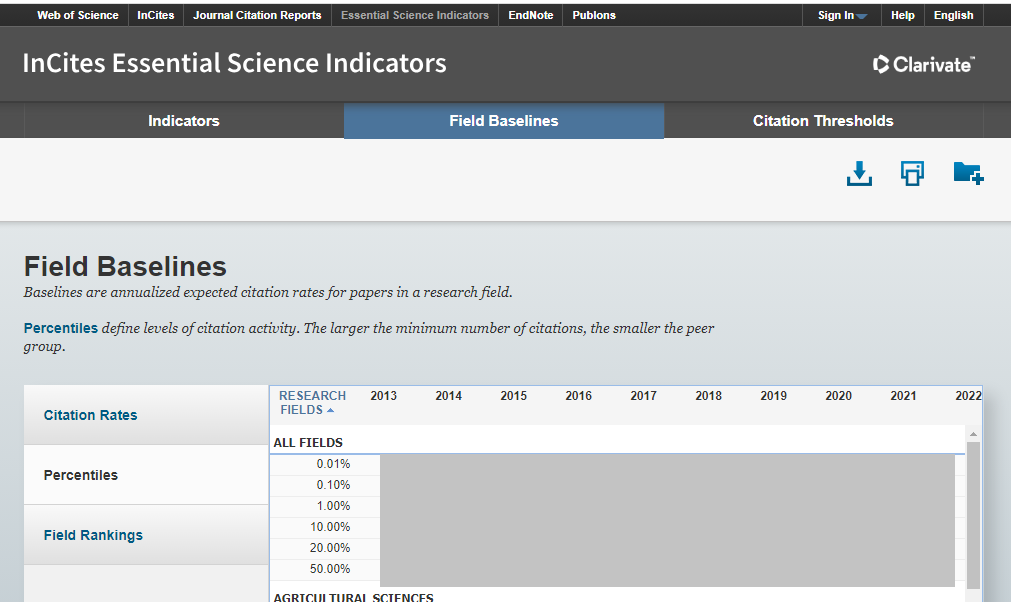Click the 2013 column header
The width and height of the screenshot is (1011, 602).
point(384,396)
